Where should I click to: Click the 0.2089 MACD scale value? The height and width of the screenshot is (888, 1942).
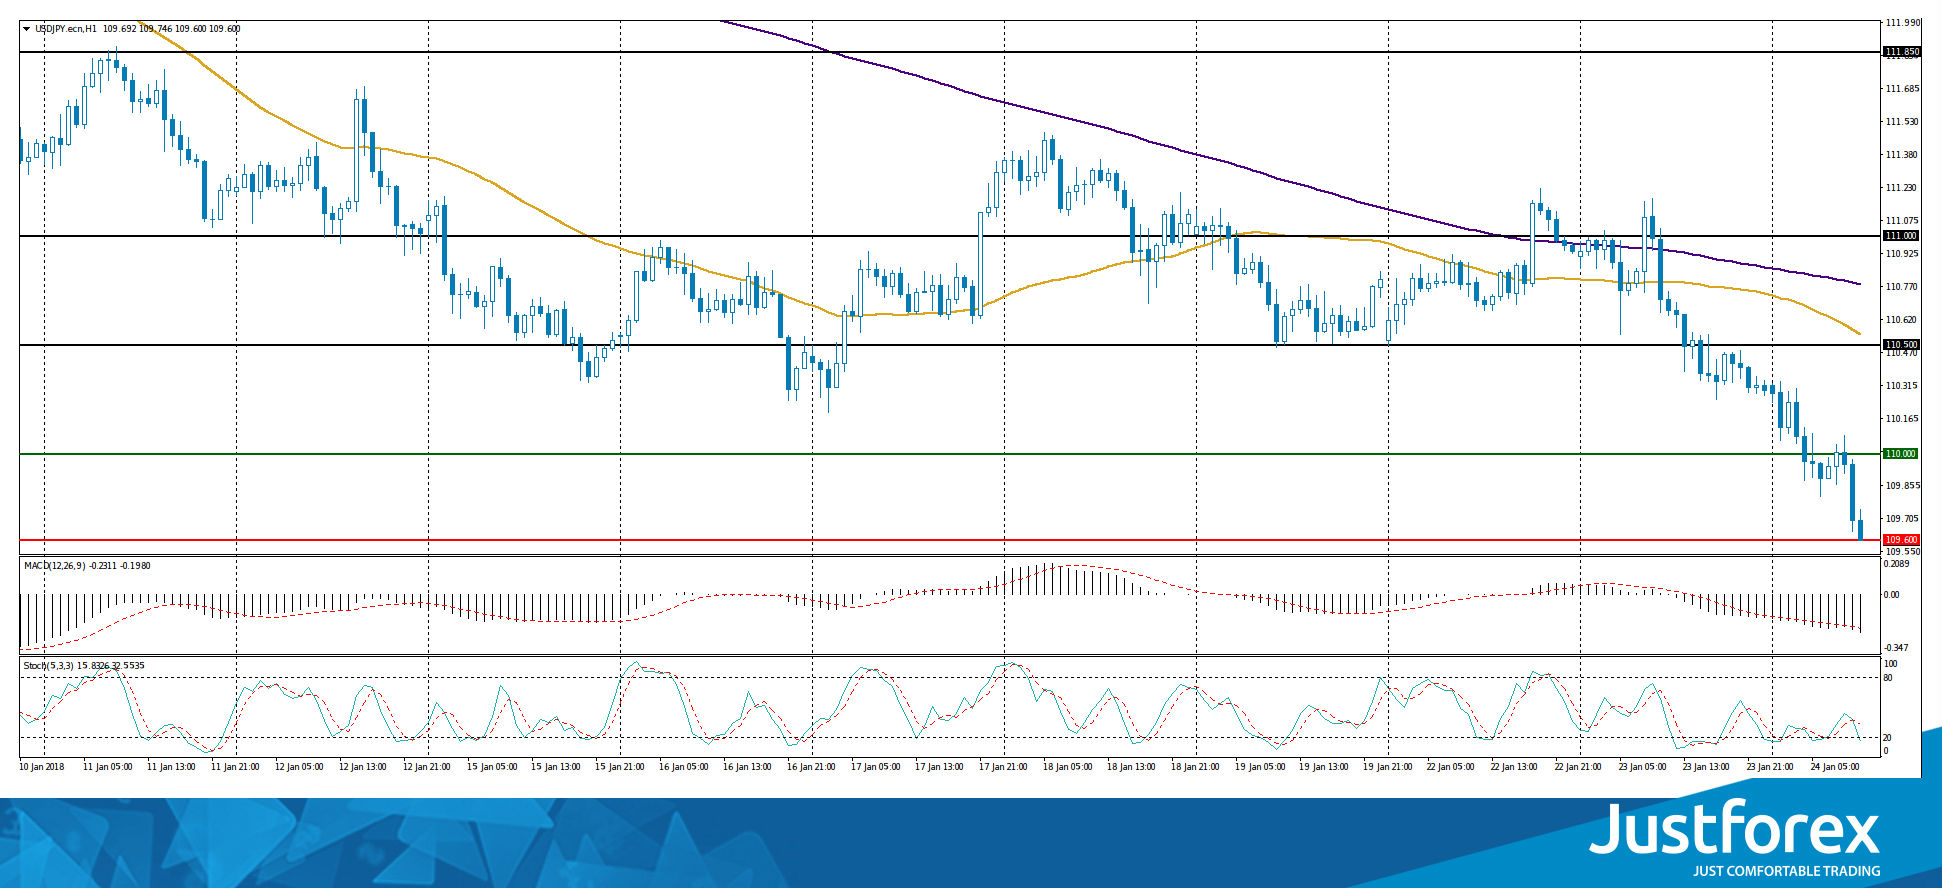click(1897, 564)
